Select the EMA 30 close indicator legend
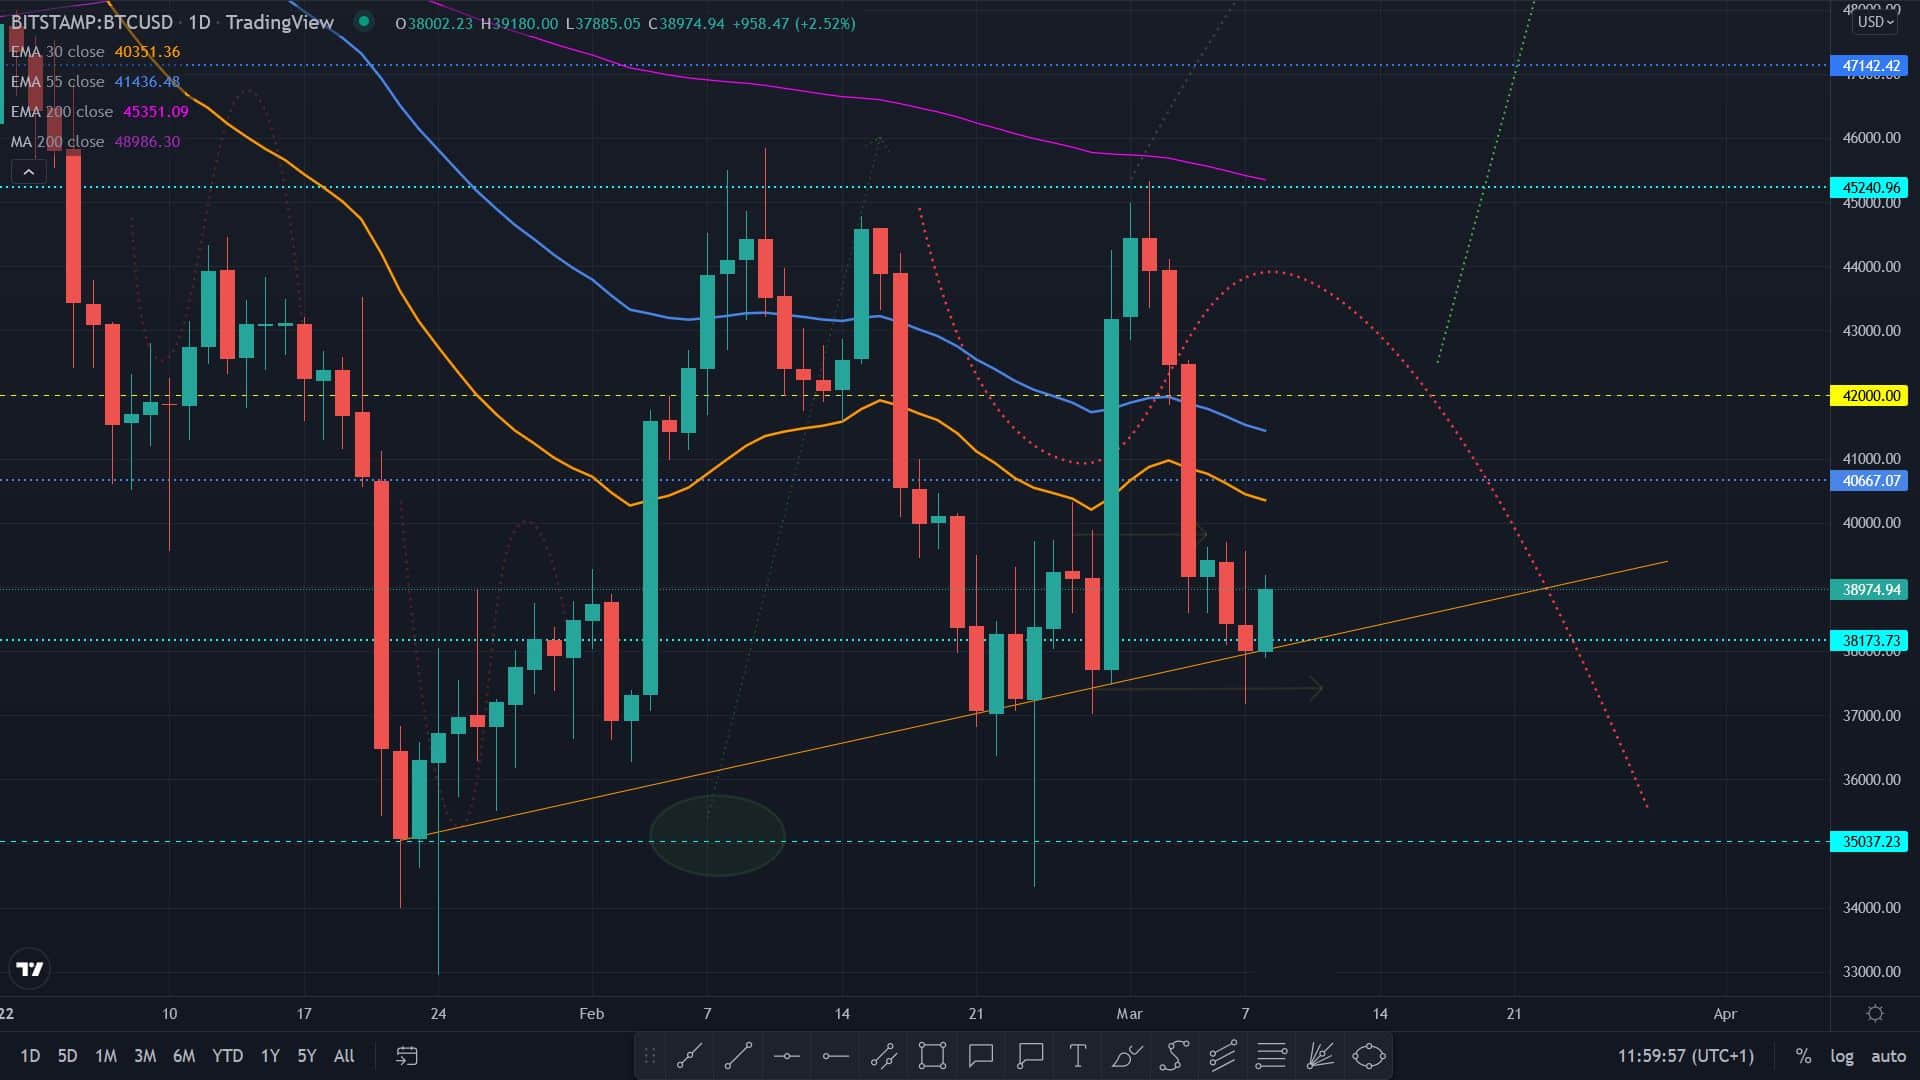 tap(57, 52)
